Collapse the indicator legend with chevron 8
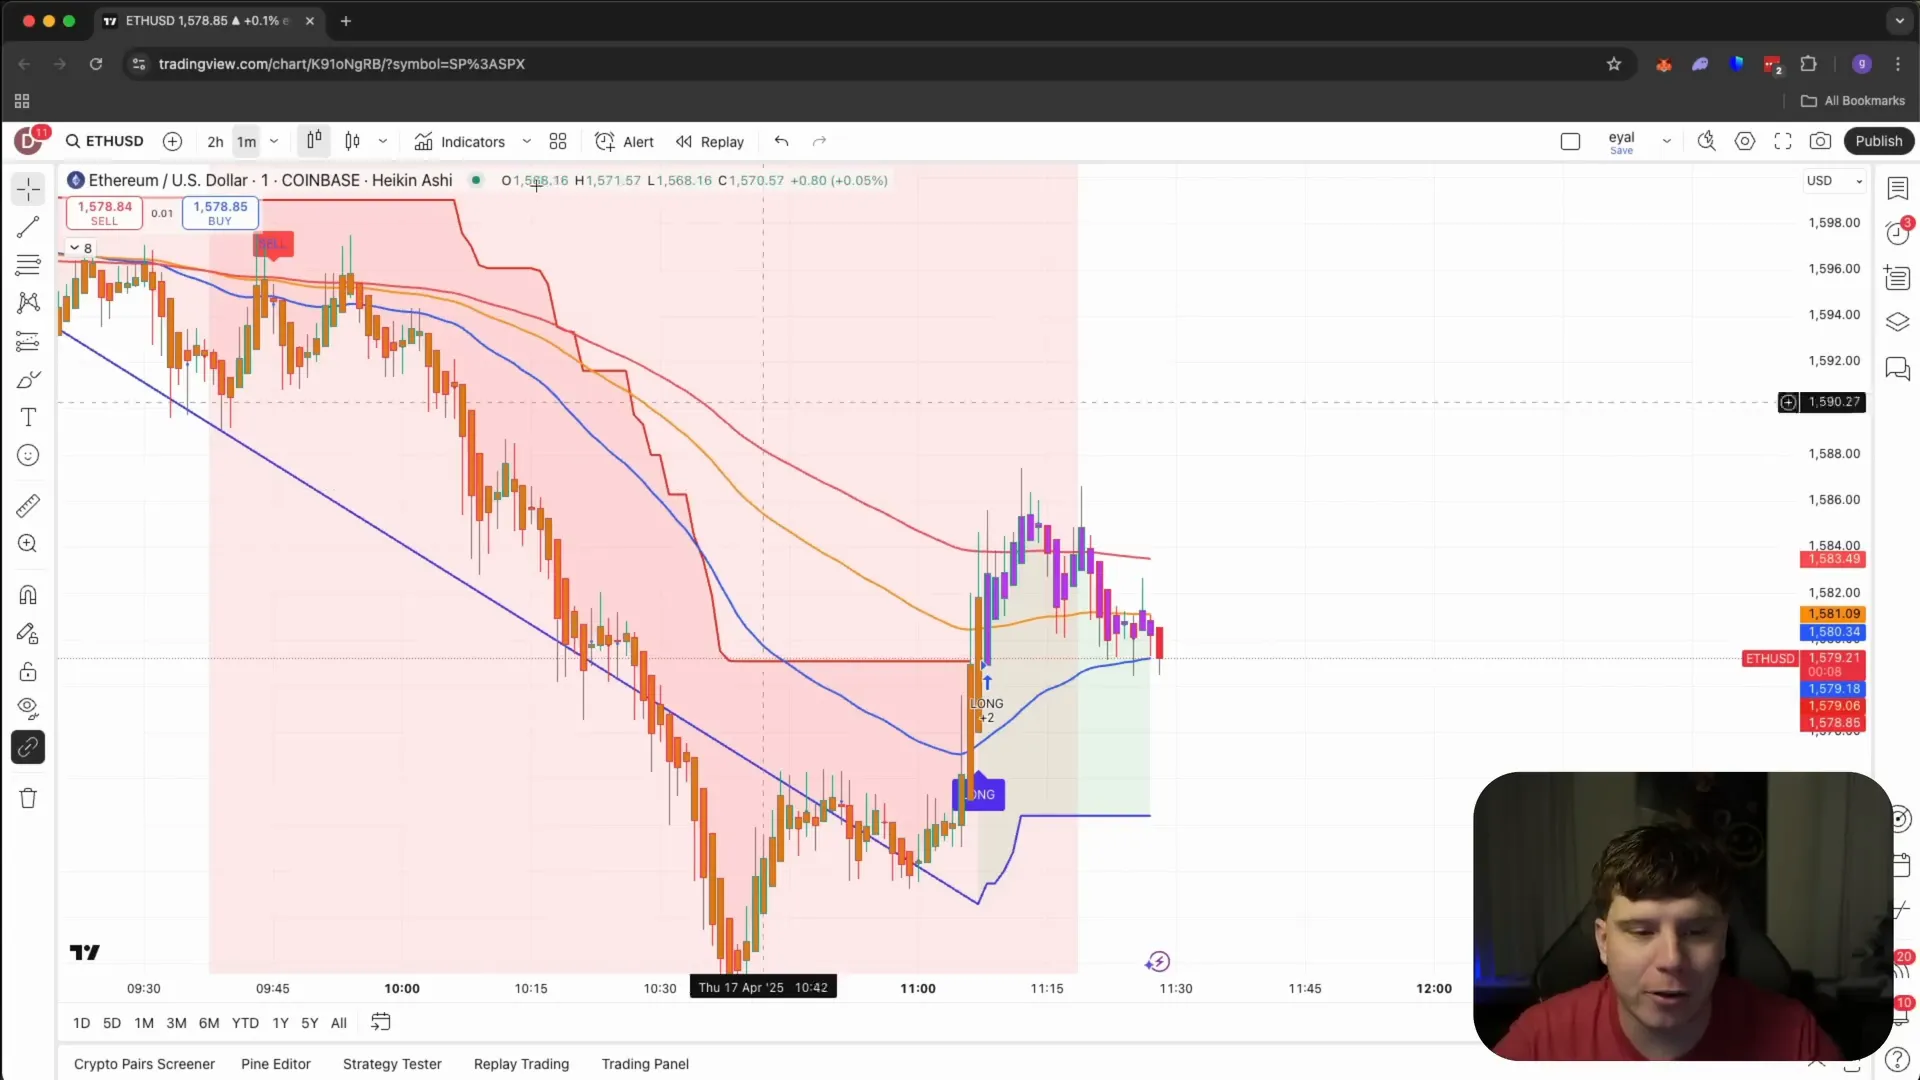The image size is (1920, 1080). [81, 248]
